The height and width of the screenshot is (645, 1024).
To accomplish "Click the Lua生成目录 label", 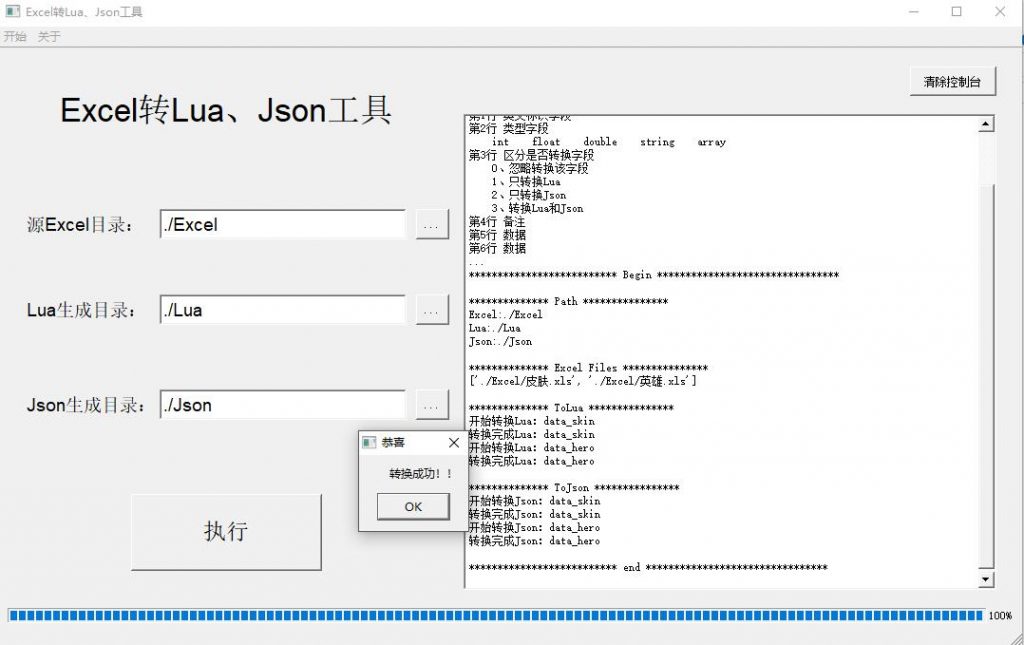I will pyautogui.click(x=82, y=310).
